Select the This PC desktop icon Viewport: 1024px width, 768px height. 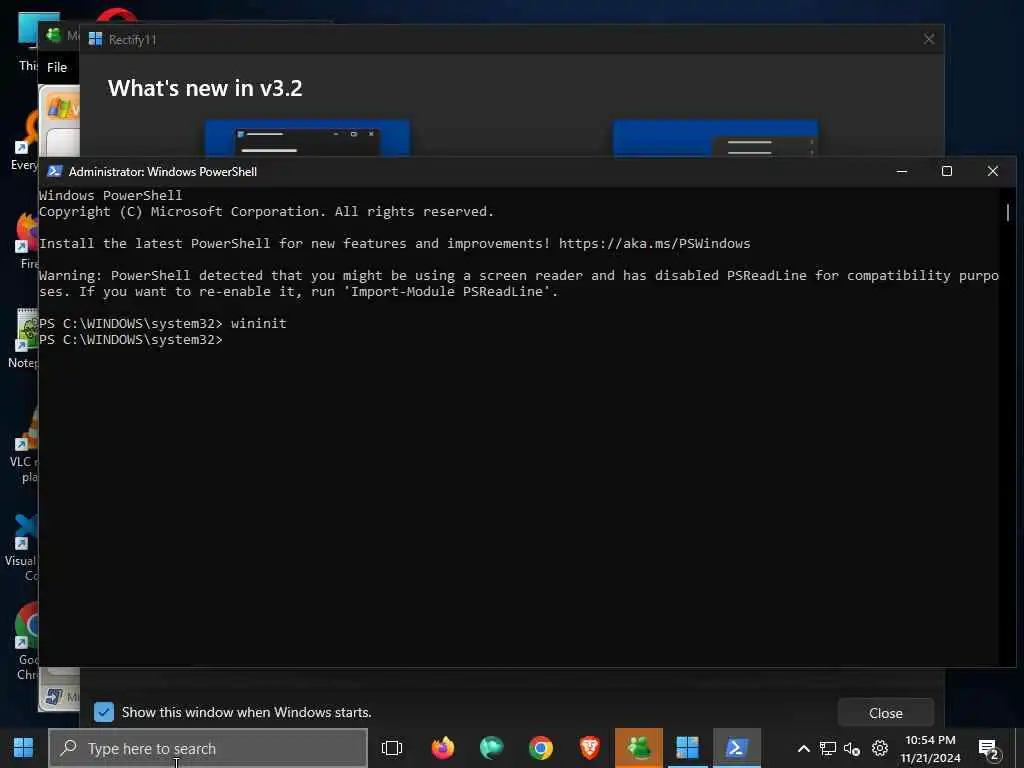[27, 40]
